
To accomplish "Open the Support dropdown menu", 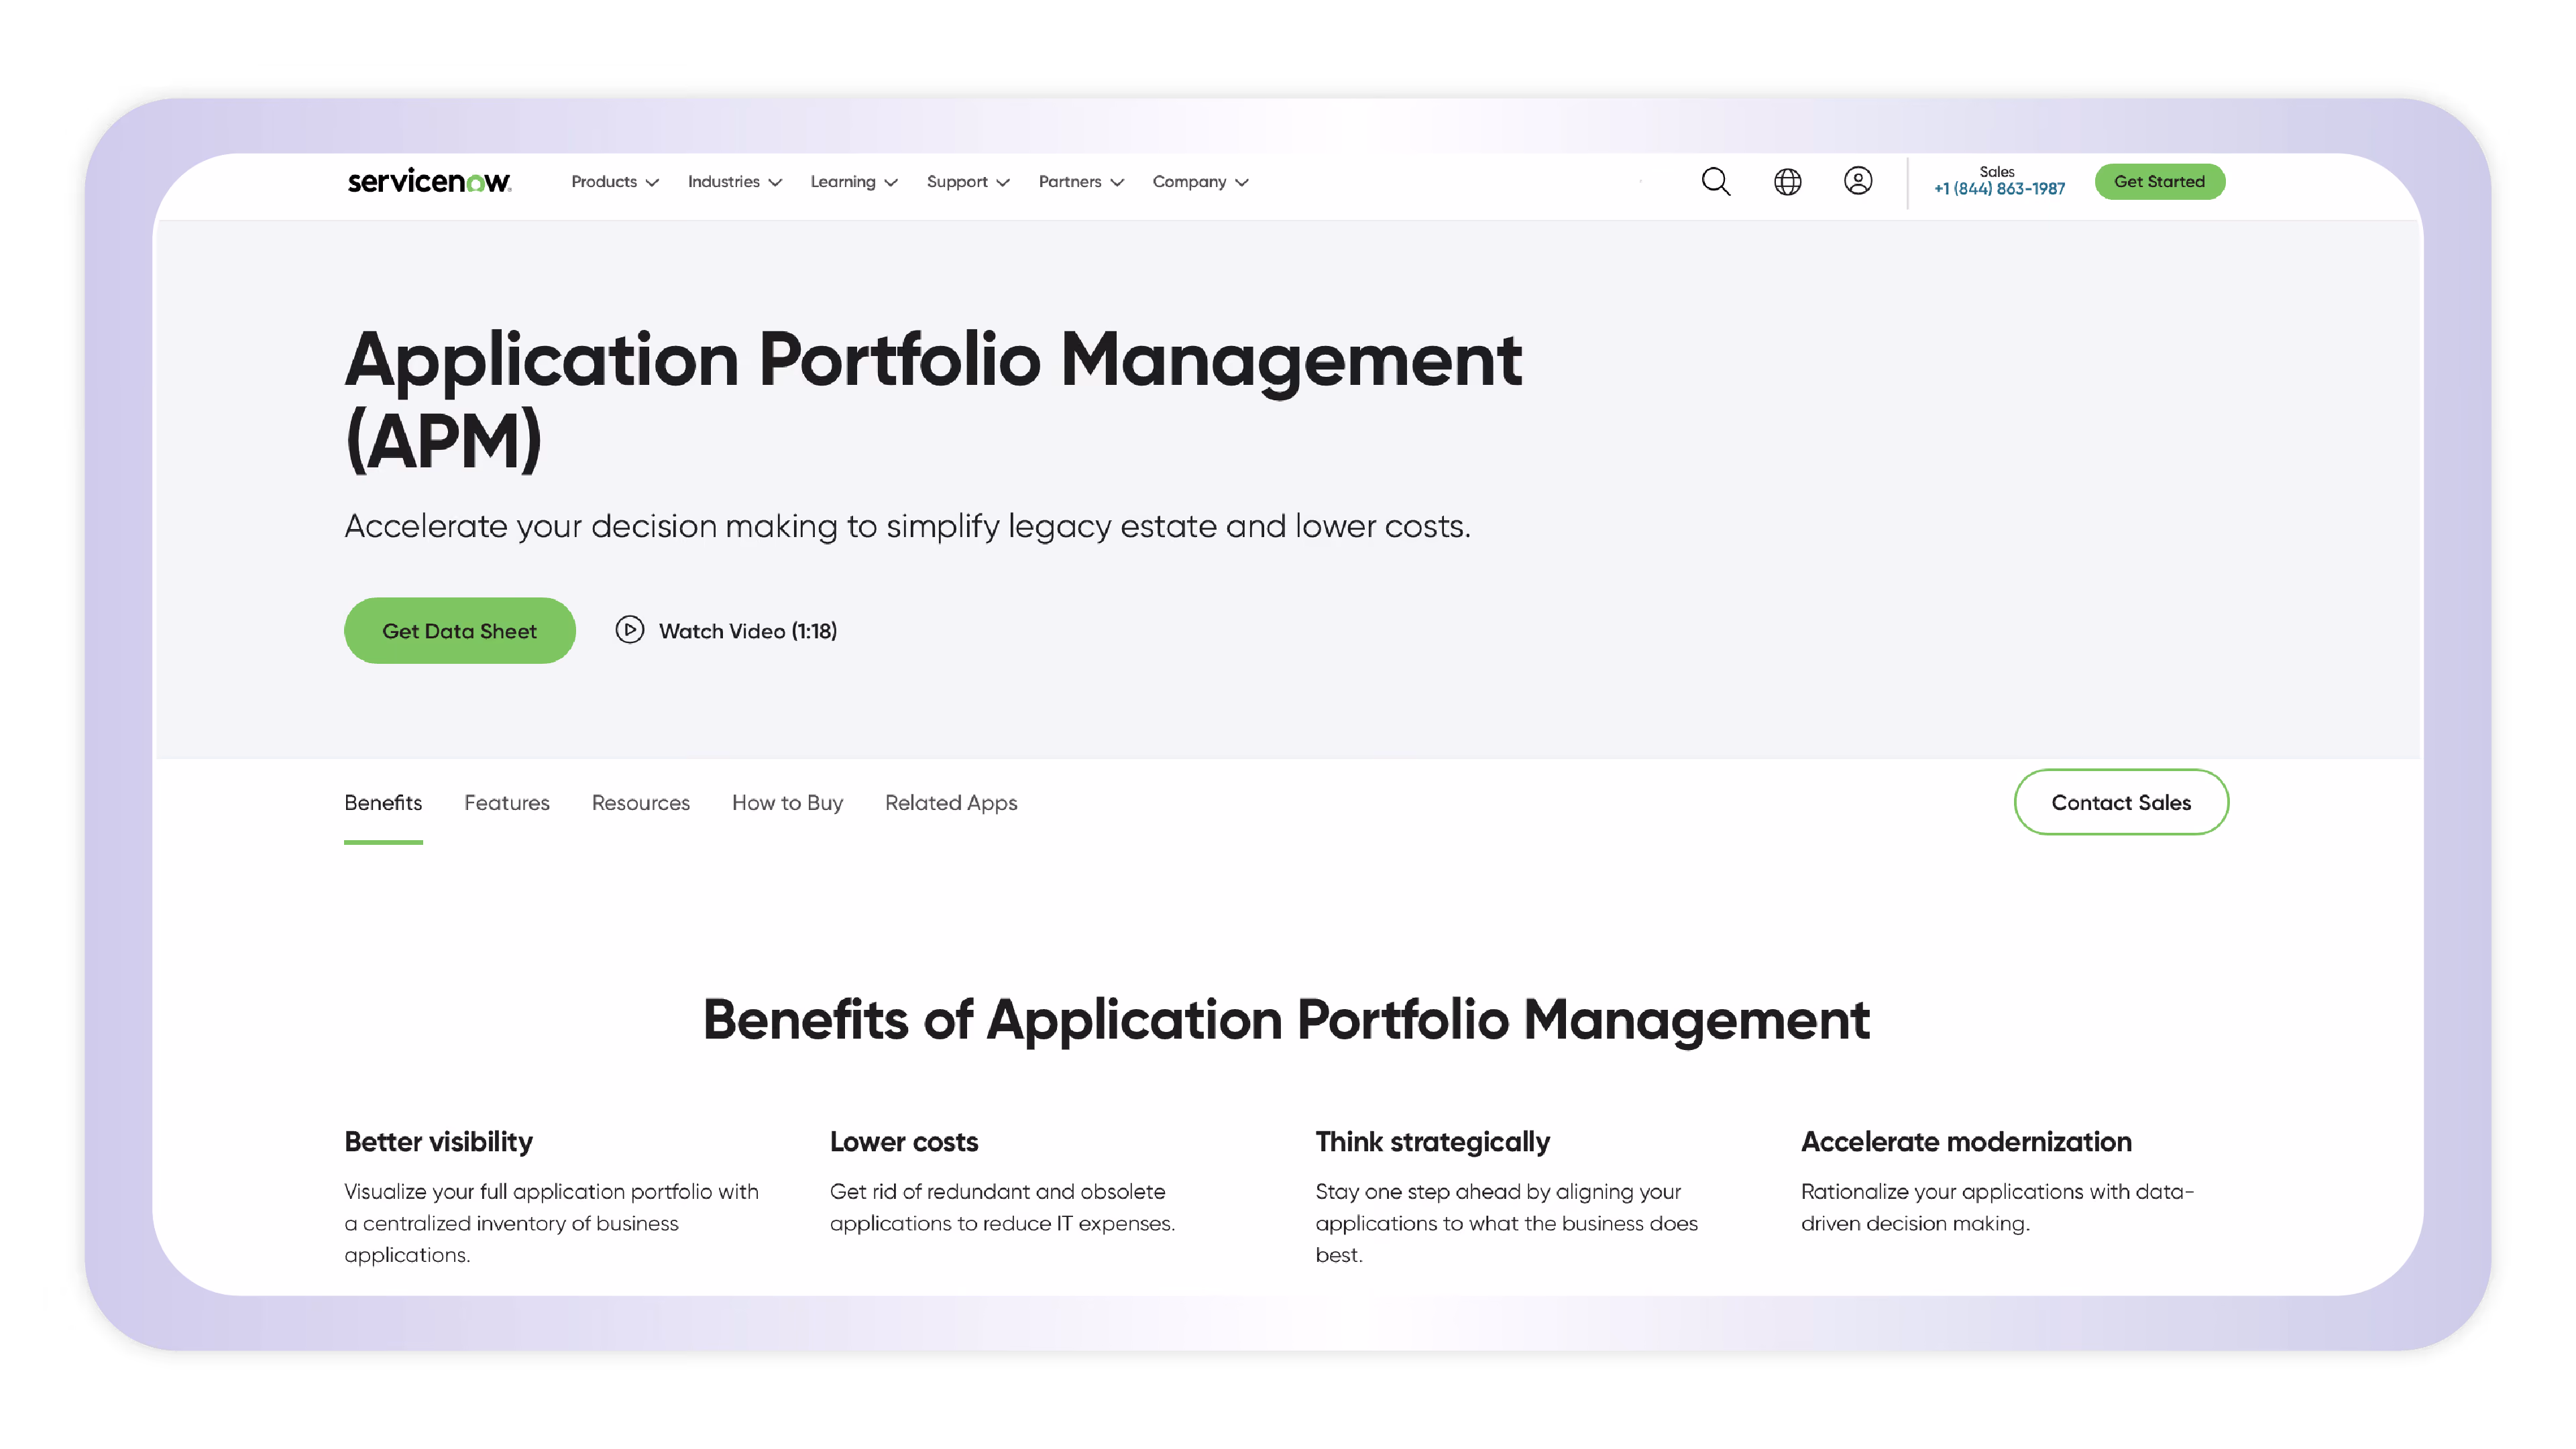I will click(967, 182).
